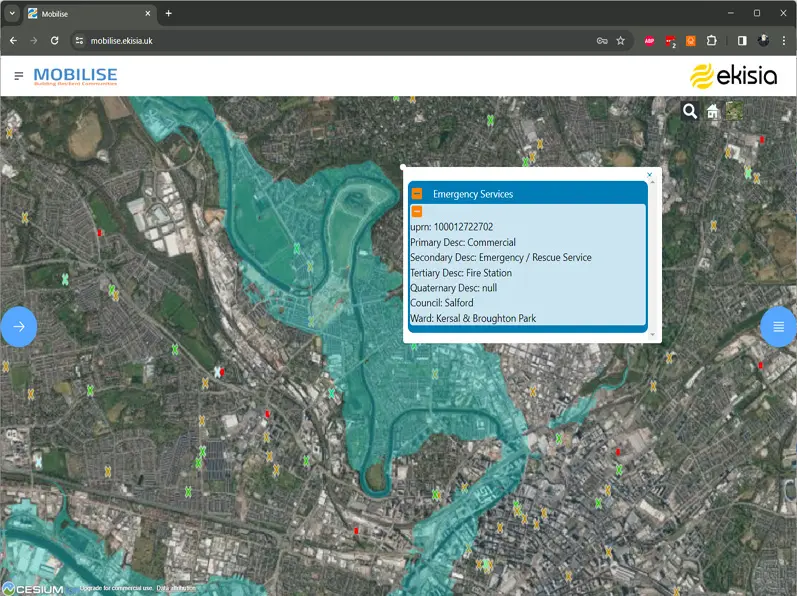Collapse the Emergency Services section
Viewport: 797px width, 596px height.
417,194
